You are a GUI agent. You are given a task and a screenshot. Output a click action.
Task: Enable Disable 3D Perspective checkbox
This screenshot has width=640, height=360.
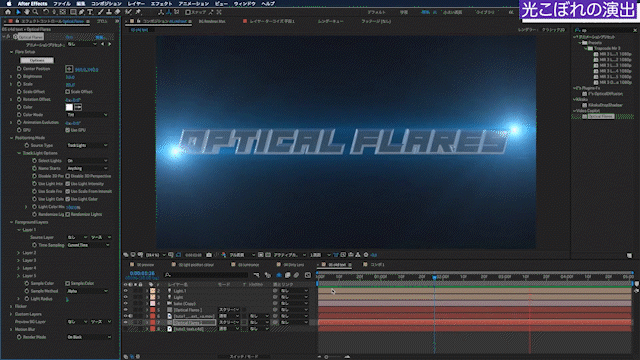[68, 176]
